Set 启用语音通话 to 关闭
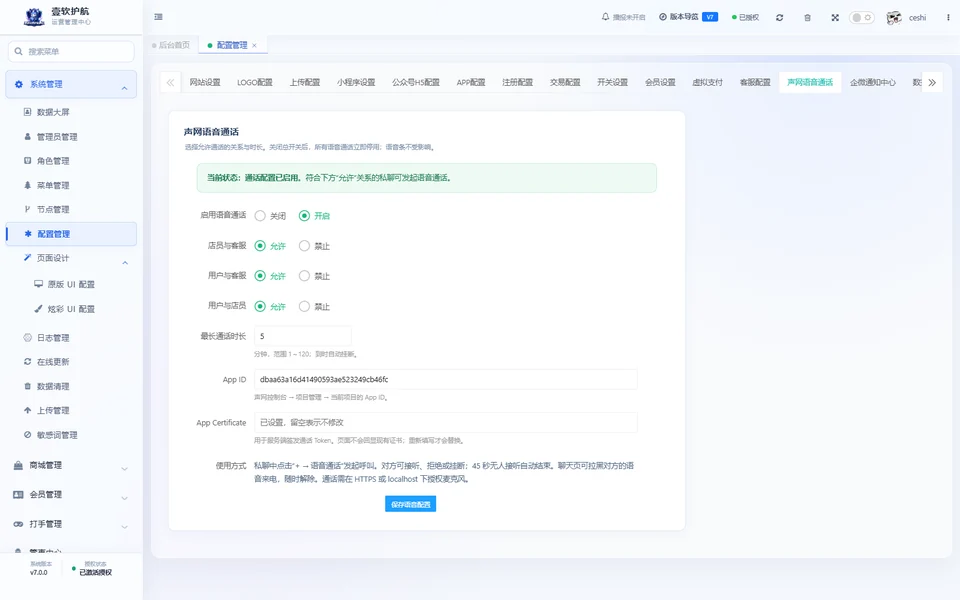 pyautogui.click(x=260, y=216)
